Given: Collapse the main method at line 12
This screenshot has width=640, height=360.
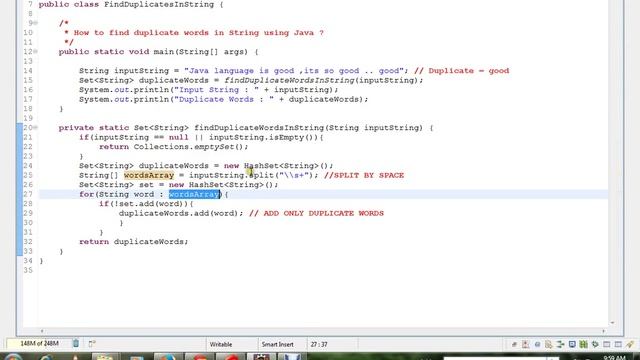Looking at the screenshot, I should click(36, 52).
